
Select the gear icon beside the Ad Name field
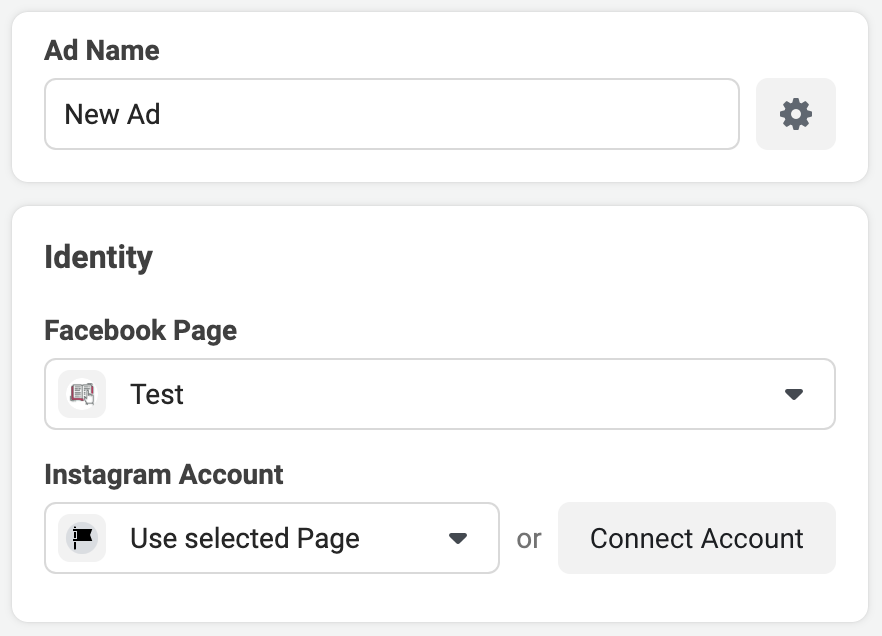tap(795, 113)
